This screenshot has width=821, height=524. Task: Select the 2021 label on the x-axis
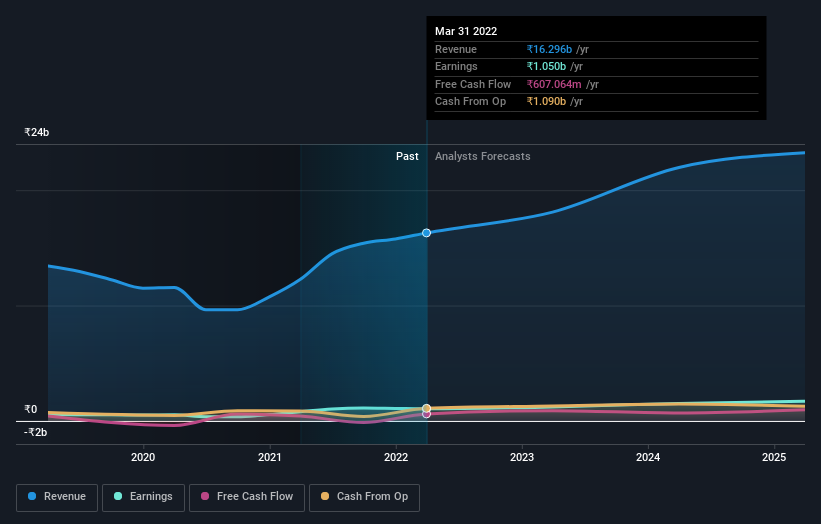click(270, 458)
